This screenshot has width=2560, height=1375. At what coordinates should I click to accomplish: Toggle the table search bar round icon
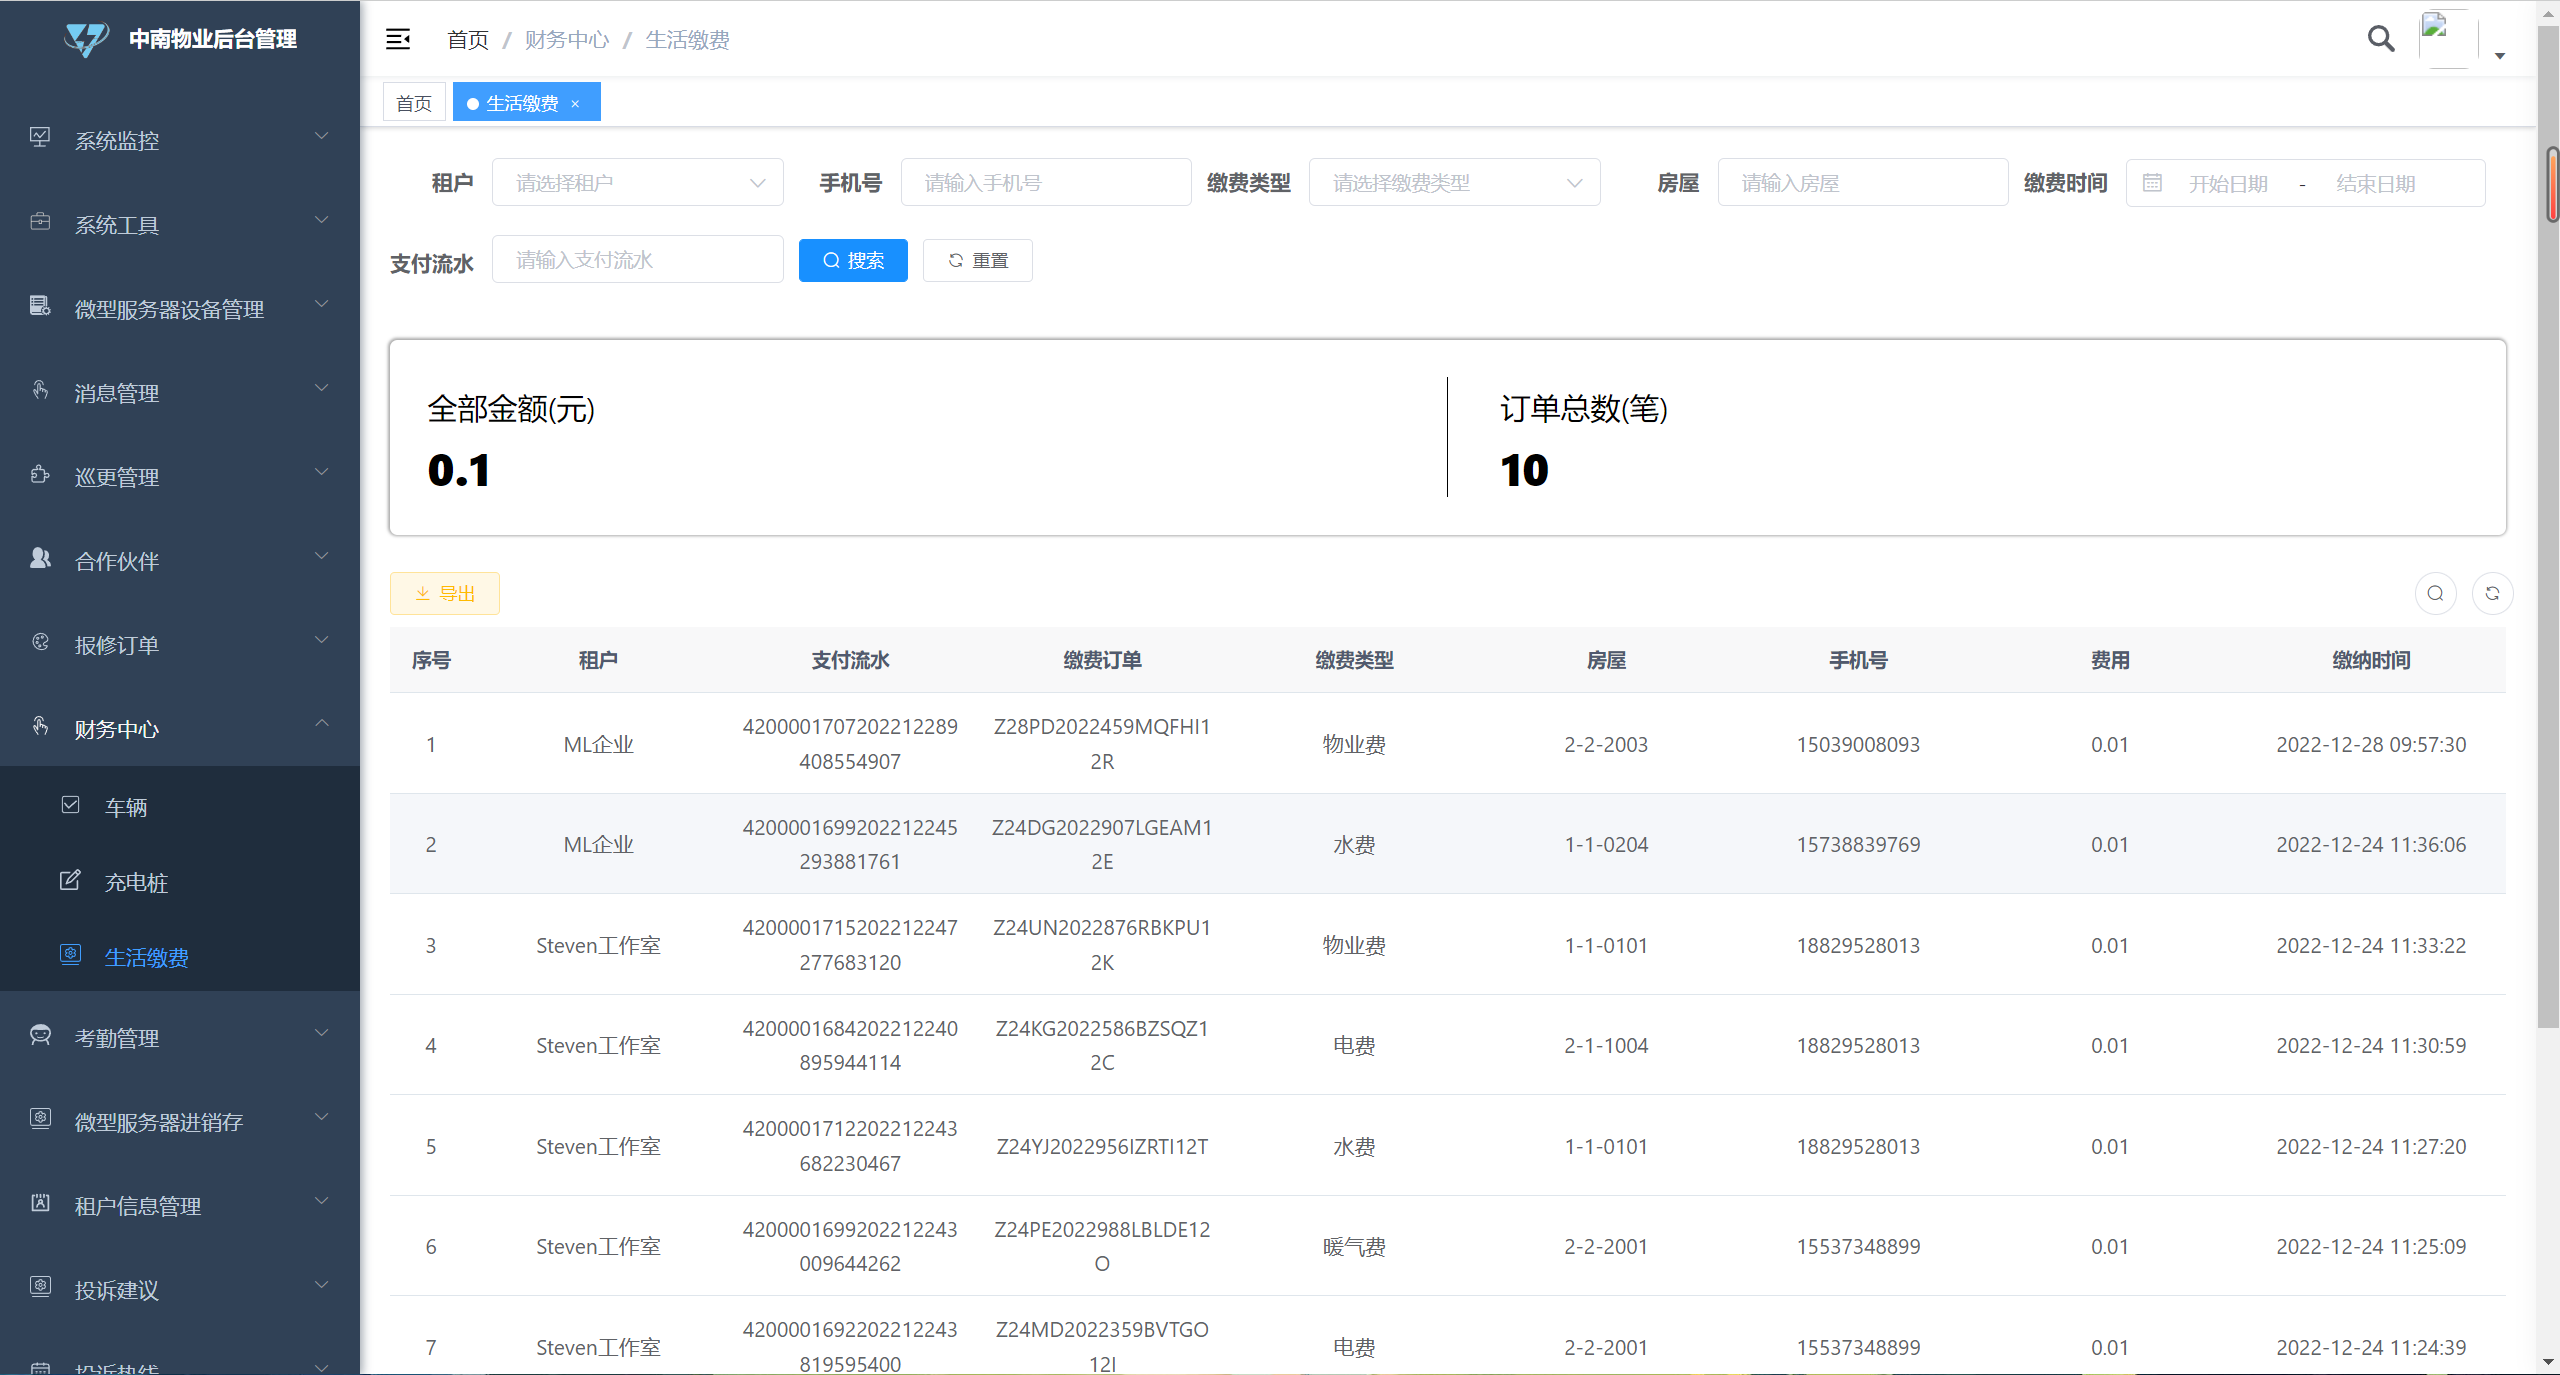2435,593
